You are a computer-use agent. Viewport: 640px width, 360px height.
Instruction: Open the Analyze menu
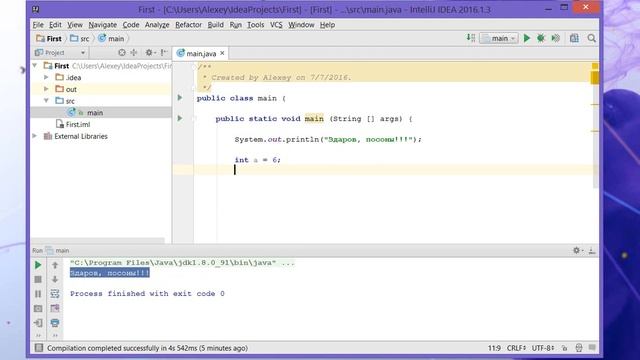157,25
